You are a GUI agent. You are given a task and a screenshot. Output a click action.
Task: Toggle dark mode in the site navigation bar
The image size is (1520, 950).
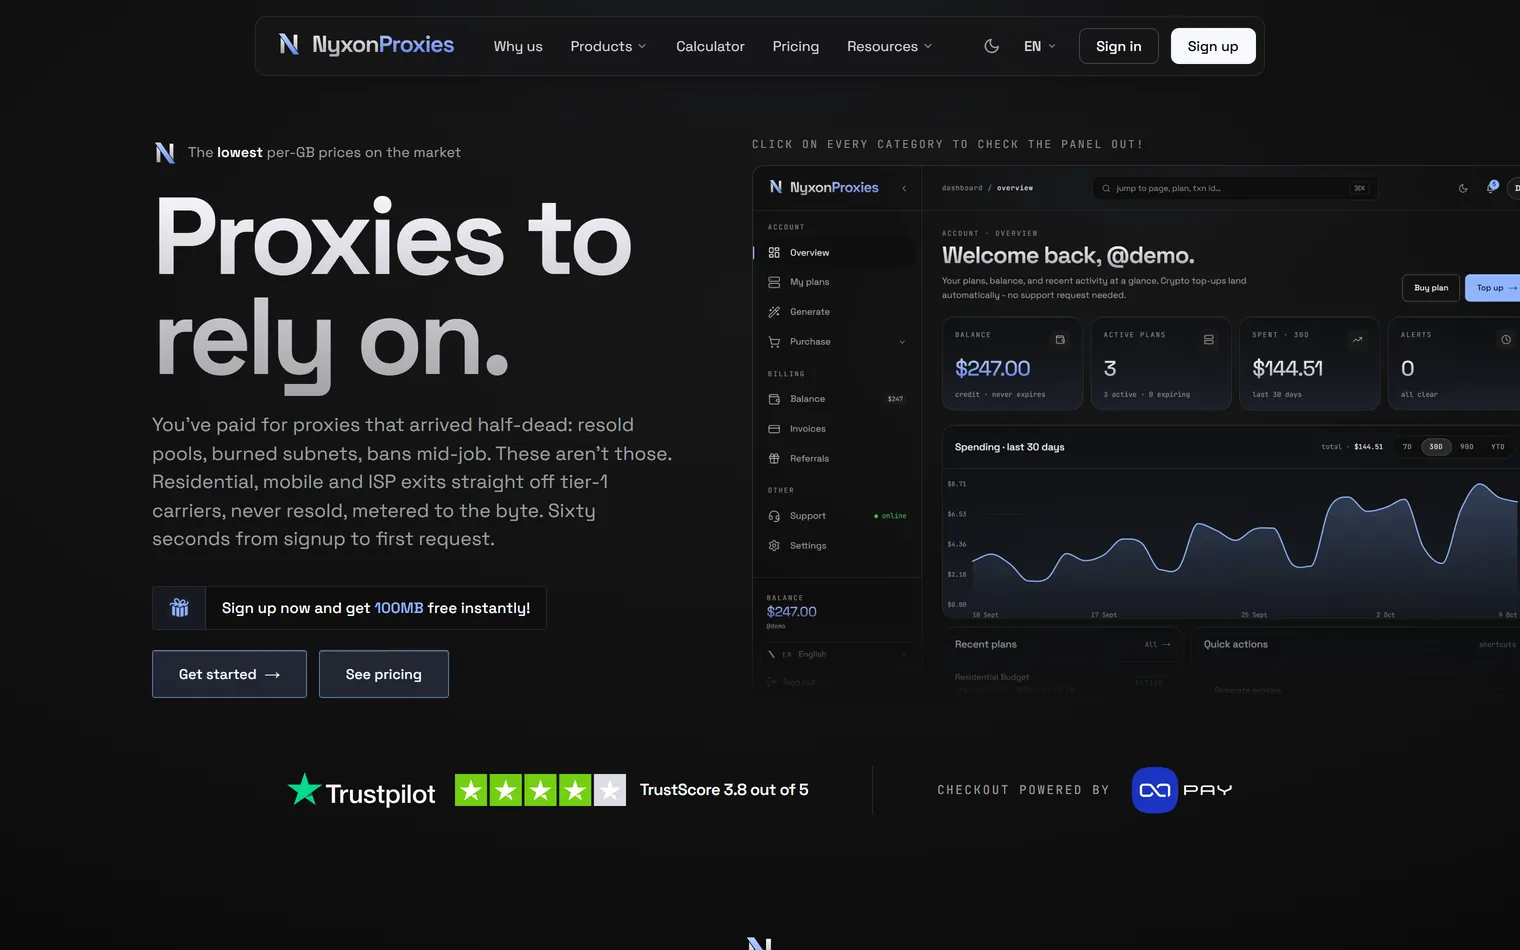(x=992, y=46)
